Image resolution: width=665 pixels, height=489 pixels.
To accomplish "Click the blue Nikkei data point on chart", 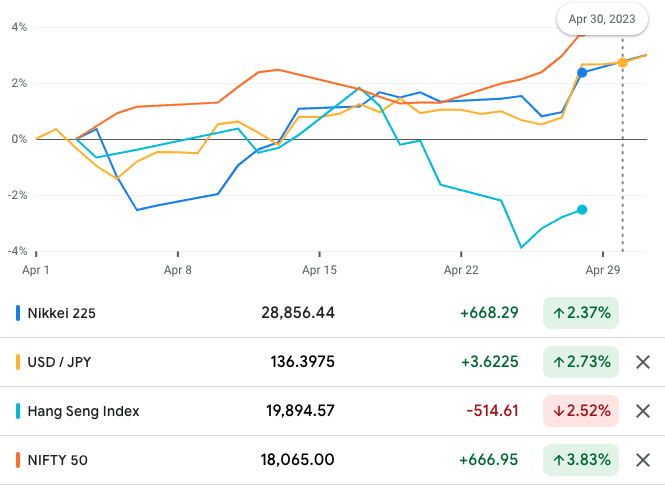I will click(582, 72).
